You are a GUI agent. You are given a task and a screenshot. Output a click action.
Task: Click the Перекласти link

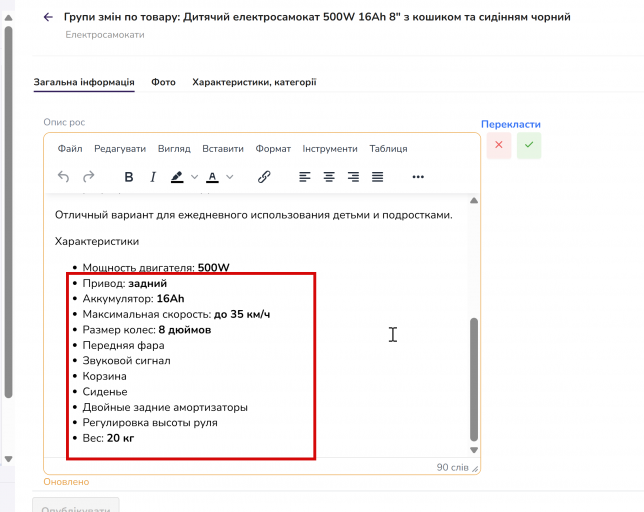[511, 124]
